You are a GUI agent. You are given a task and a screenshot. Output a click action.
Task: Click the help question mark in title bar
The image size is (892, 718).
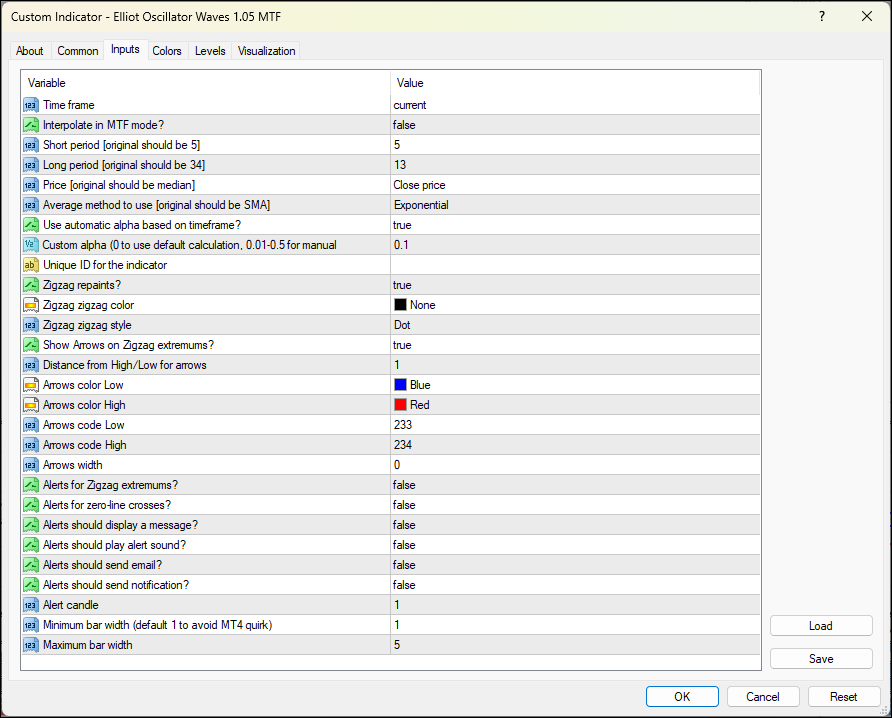pos(822,16)
